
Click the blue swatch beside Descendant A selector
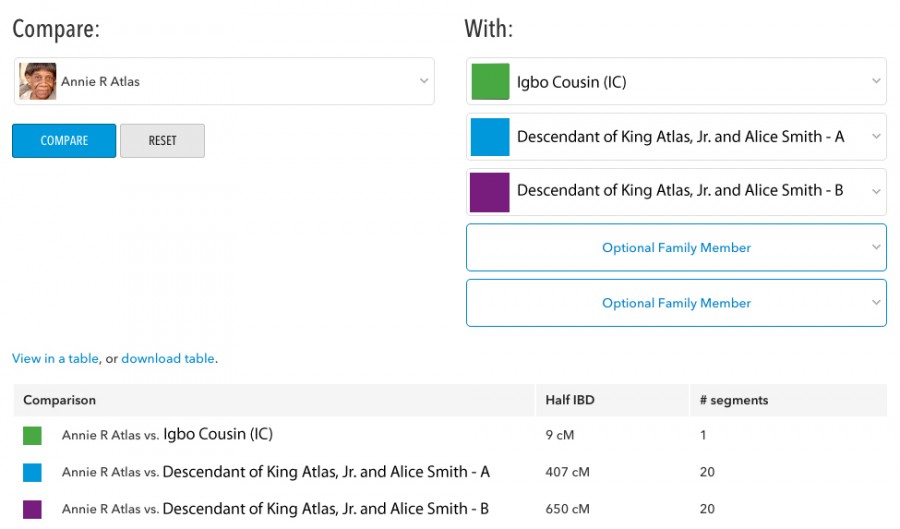[490, 137]
